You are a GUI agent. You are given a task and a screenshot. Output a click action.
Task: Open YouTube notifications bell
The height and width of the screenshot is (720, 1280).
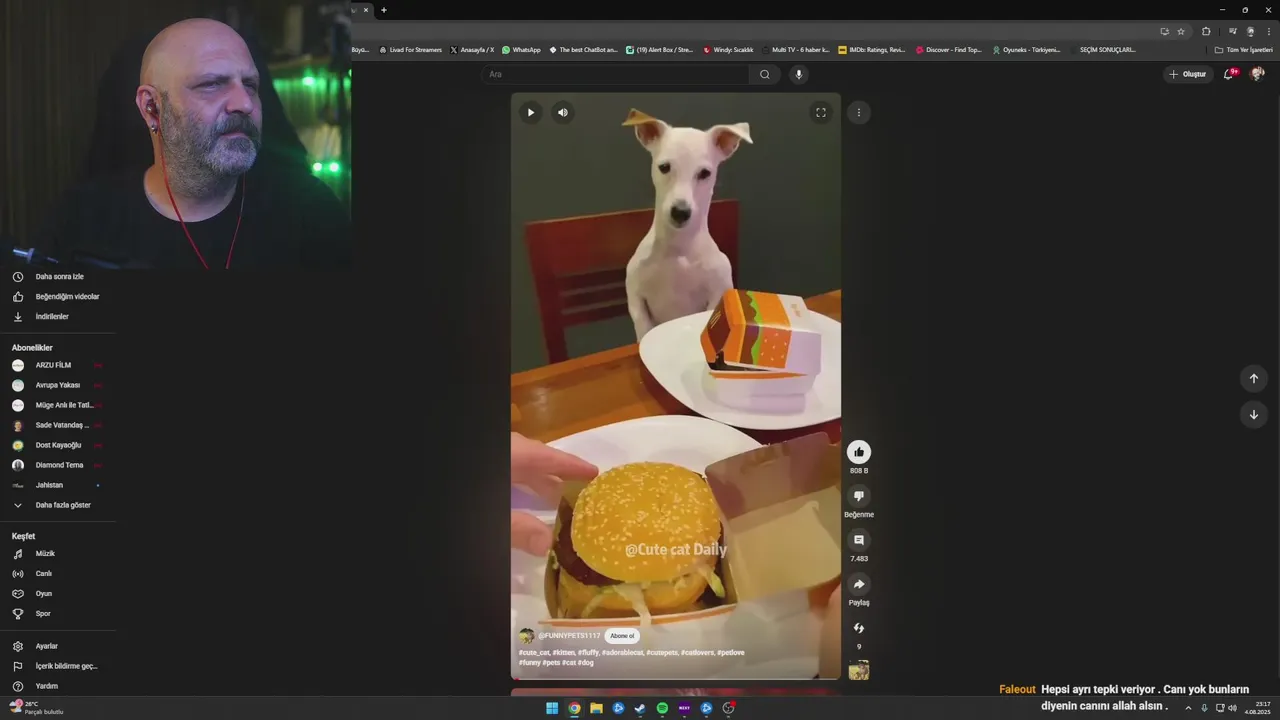point(1229,74)
